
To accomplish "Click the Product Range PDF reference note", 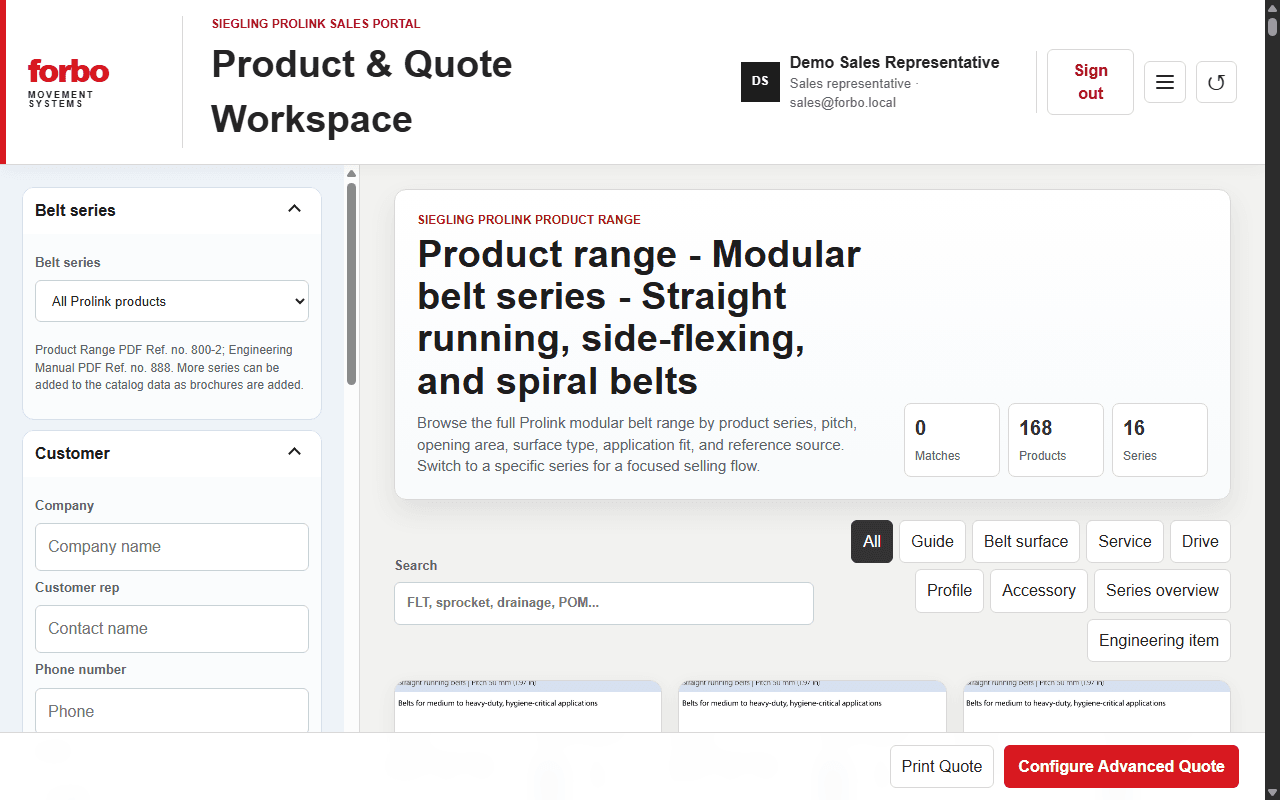I will click(169, 367).
